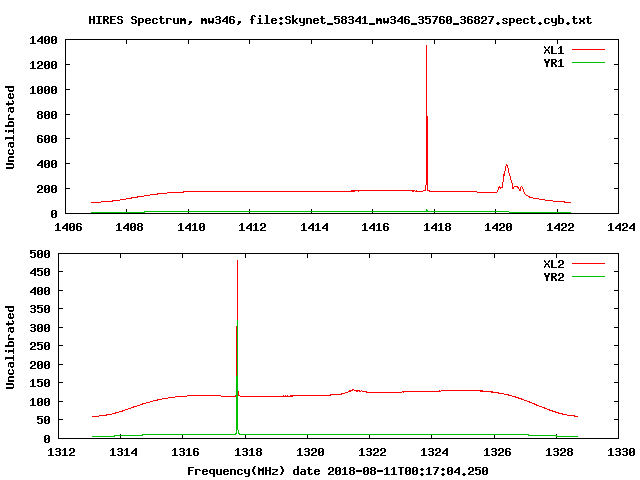Click the 1312 x-axis tick label
The width and height of the screenshot is (640, 480).
coord(61,452)
